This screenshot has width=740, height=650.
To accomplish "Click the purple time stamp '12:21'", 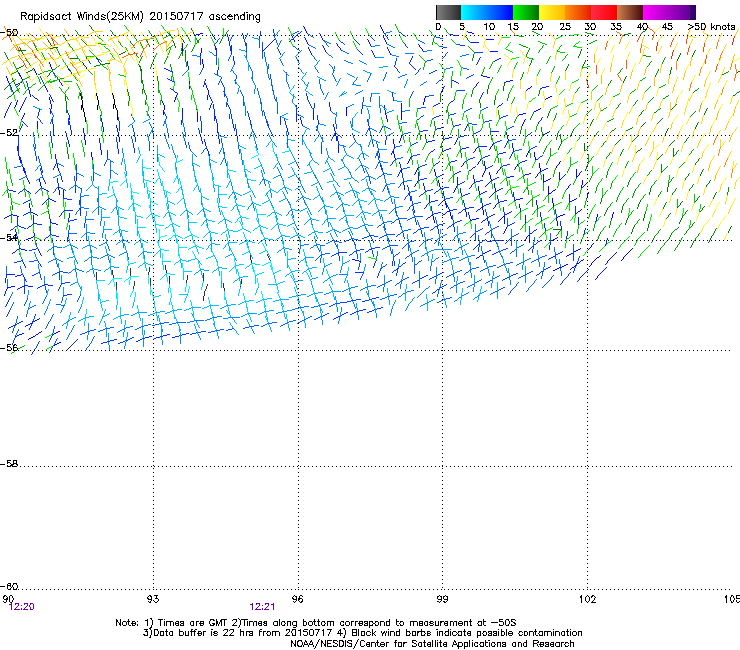I will [262, 607].
